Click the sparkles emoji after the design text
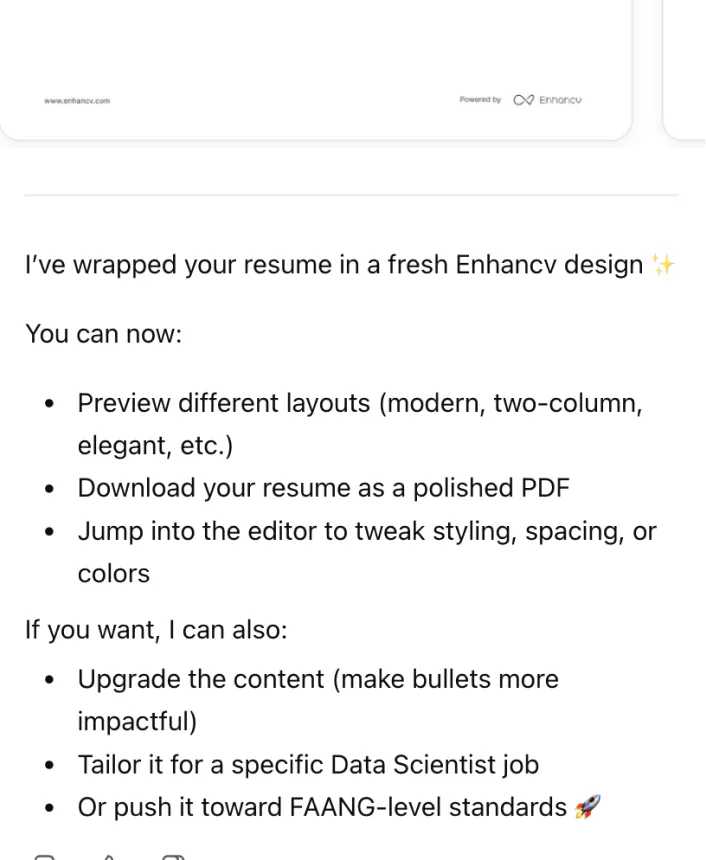 [x=664, y=262]
